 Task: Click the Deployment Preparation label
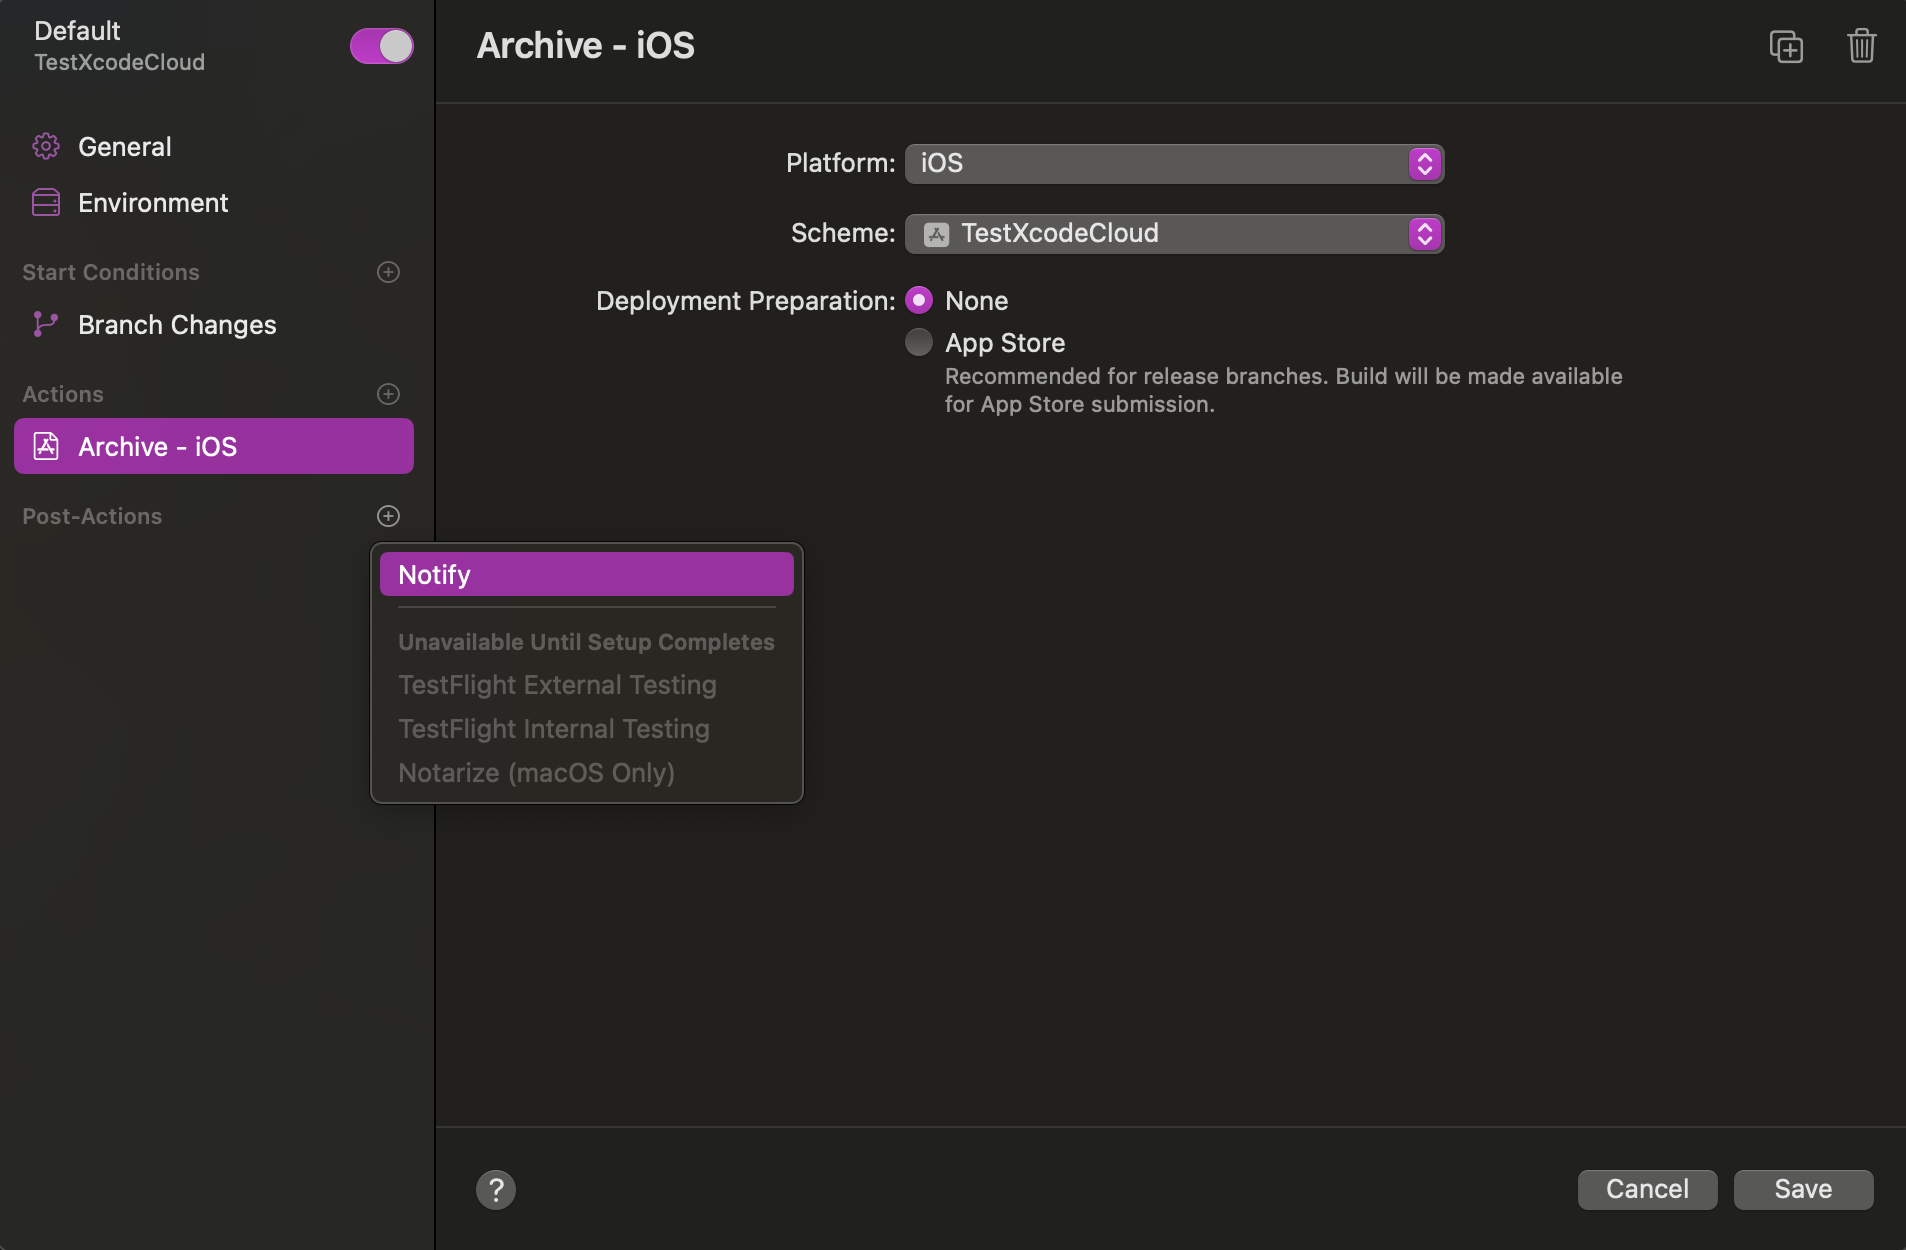[746, 301]
